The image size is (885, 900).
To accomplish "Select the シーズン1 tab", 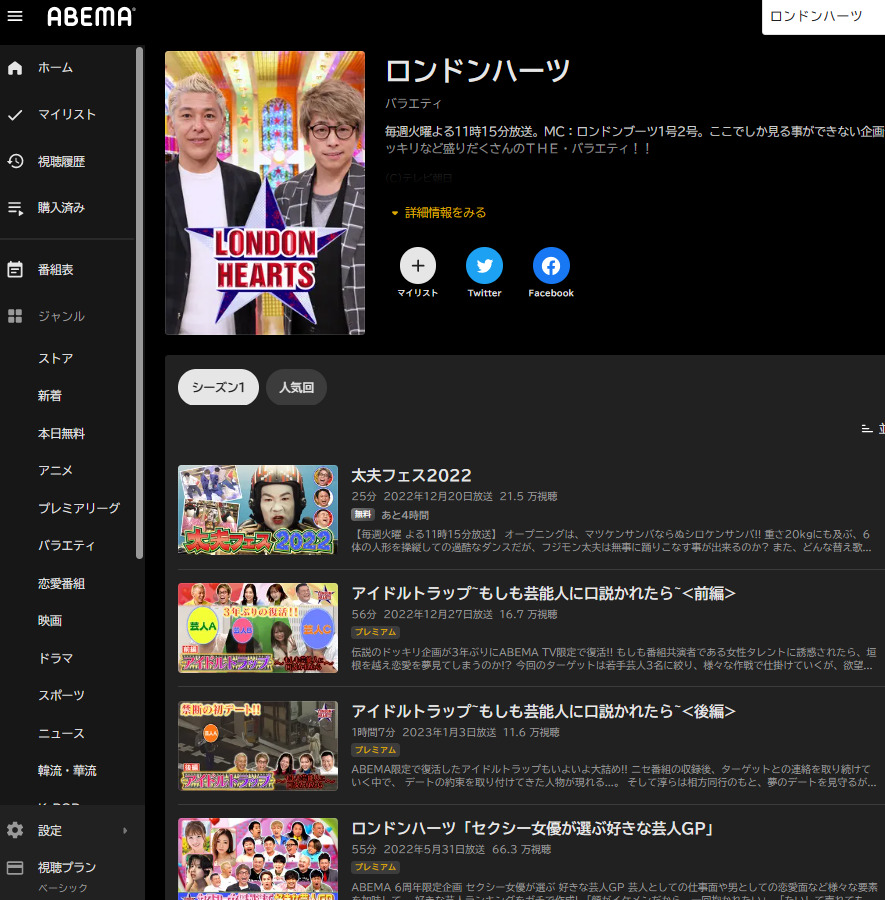I will click(218, 387).
